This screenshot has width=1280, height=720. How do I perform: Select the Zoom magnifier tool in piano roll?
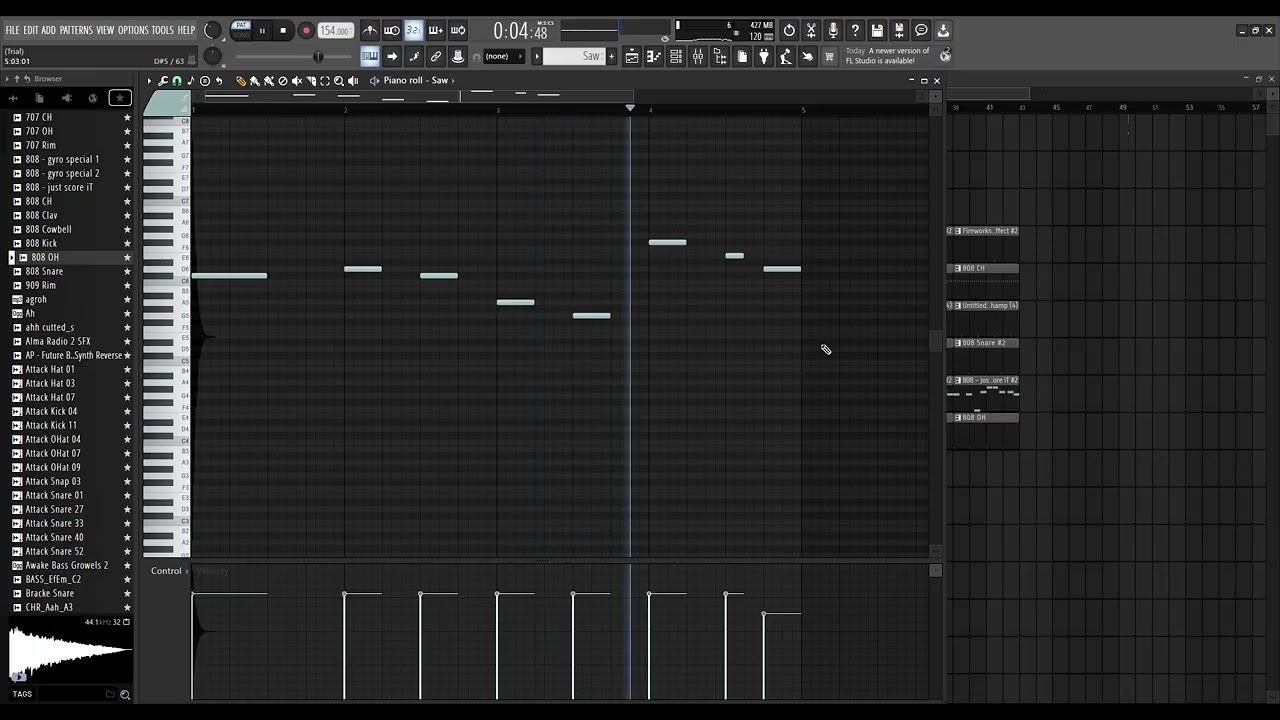click(339, 81)
